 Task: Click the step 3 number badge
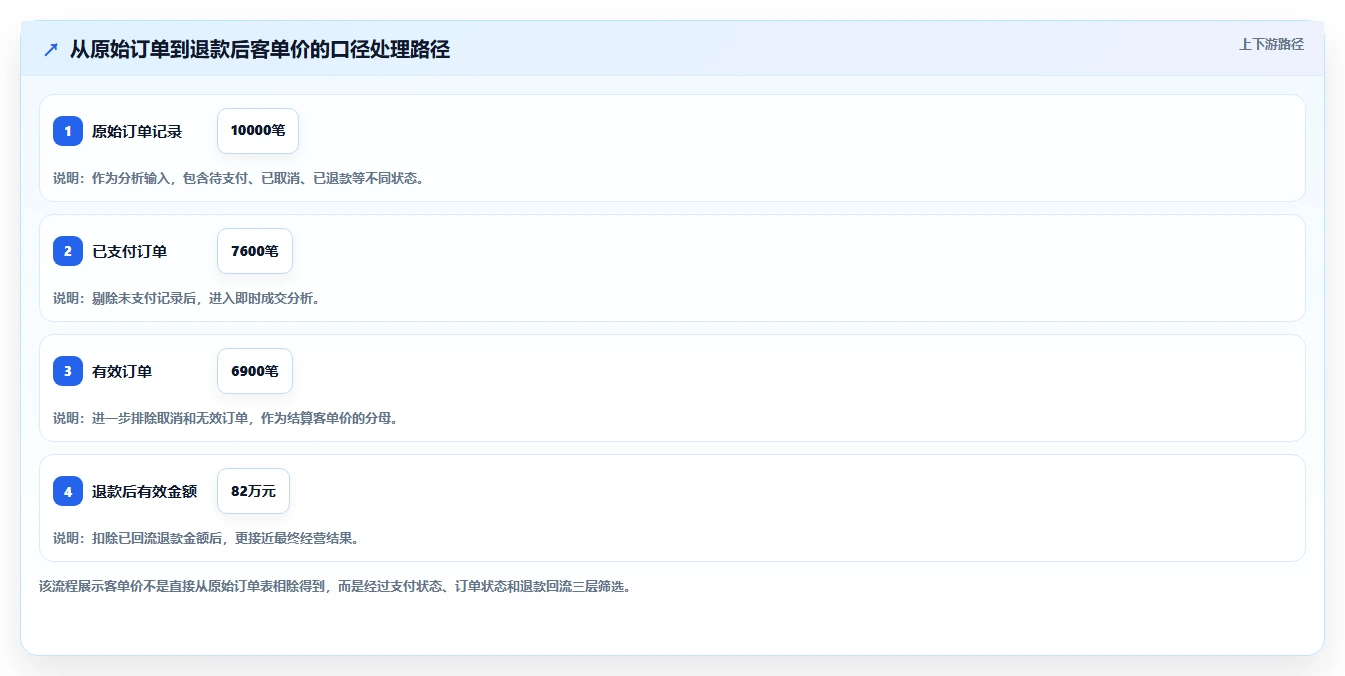tap(68, 371)
